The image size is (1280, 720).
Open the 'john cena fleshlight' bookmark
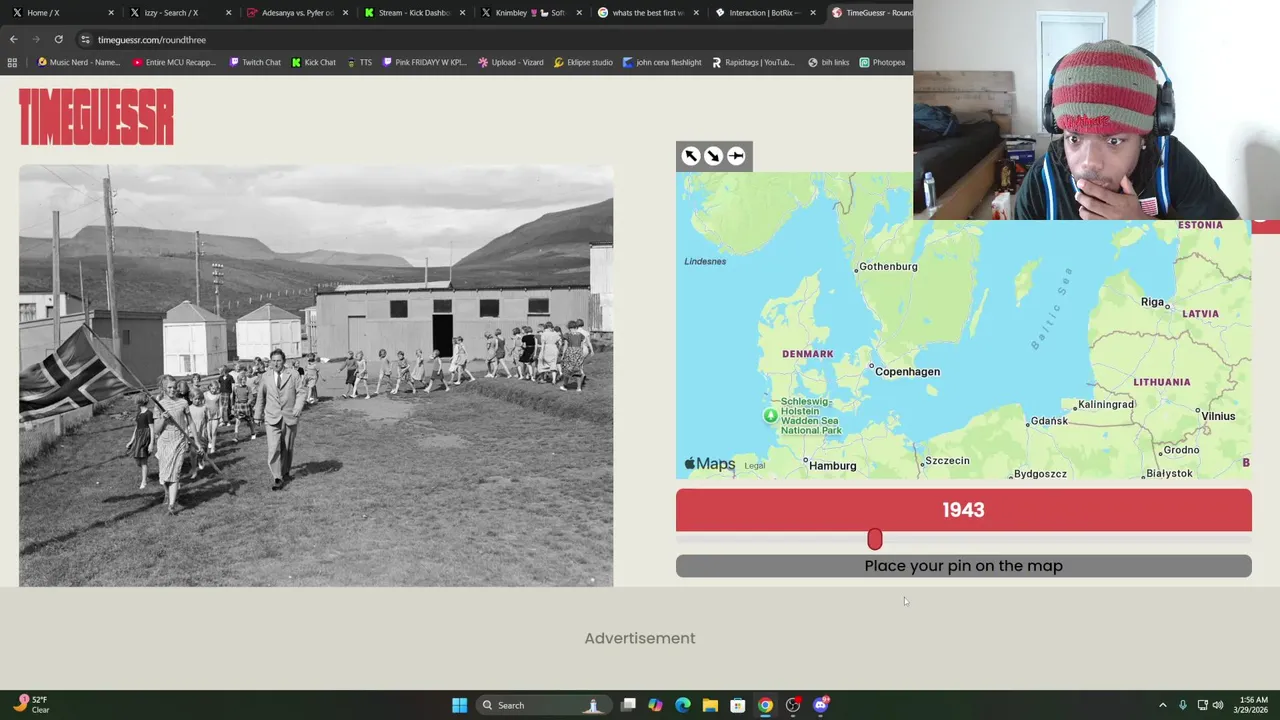tap(662, 62)
